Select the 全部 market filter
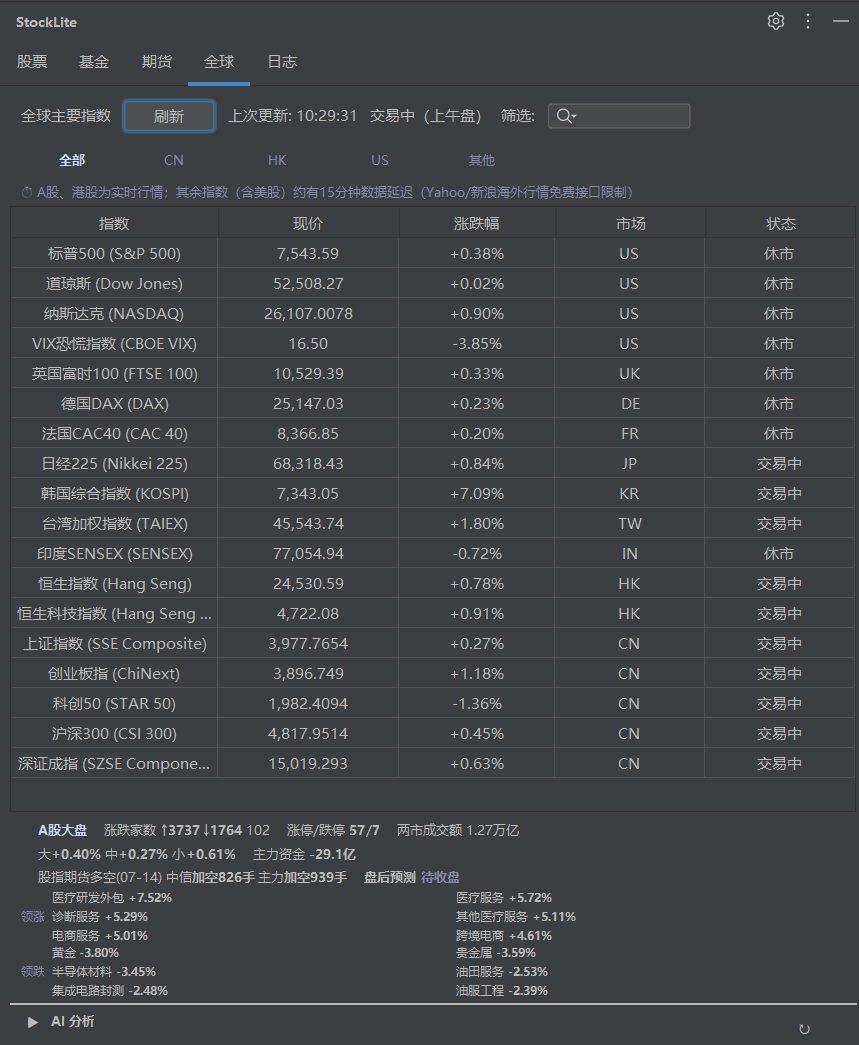This screenshot has height=1045, width=859. [72, 160]
